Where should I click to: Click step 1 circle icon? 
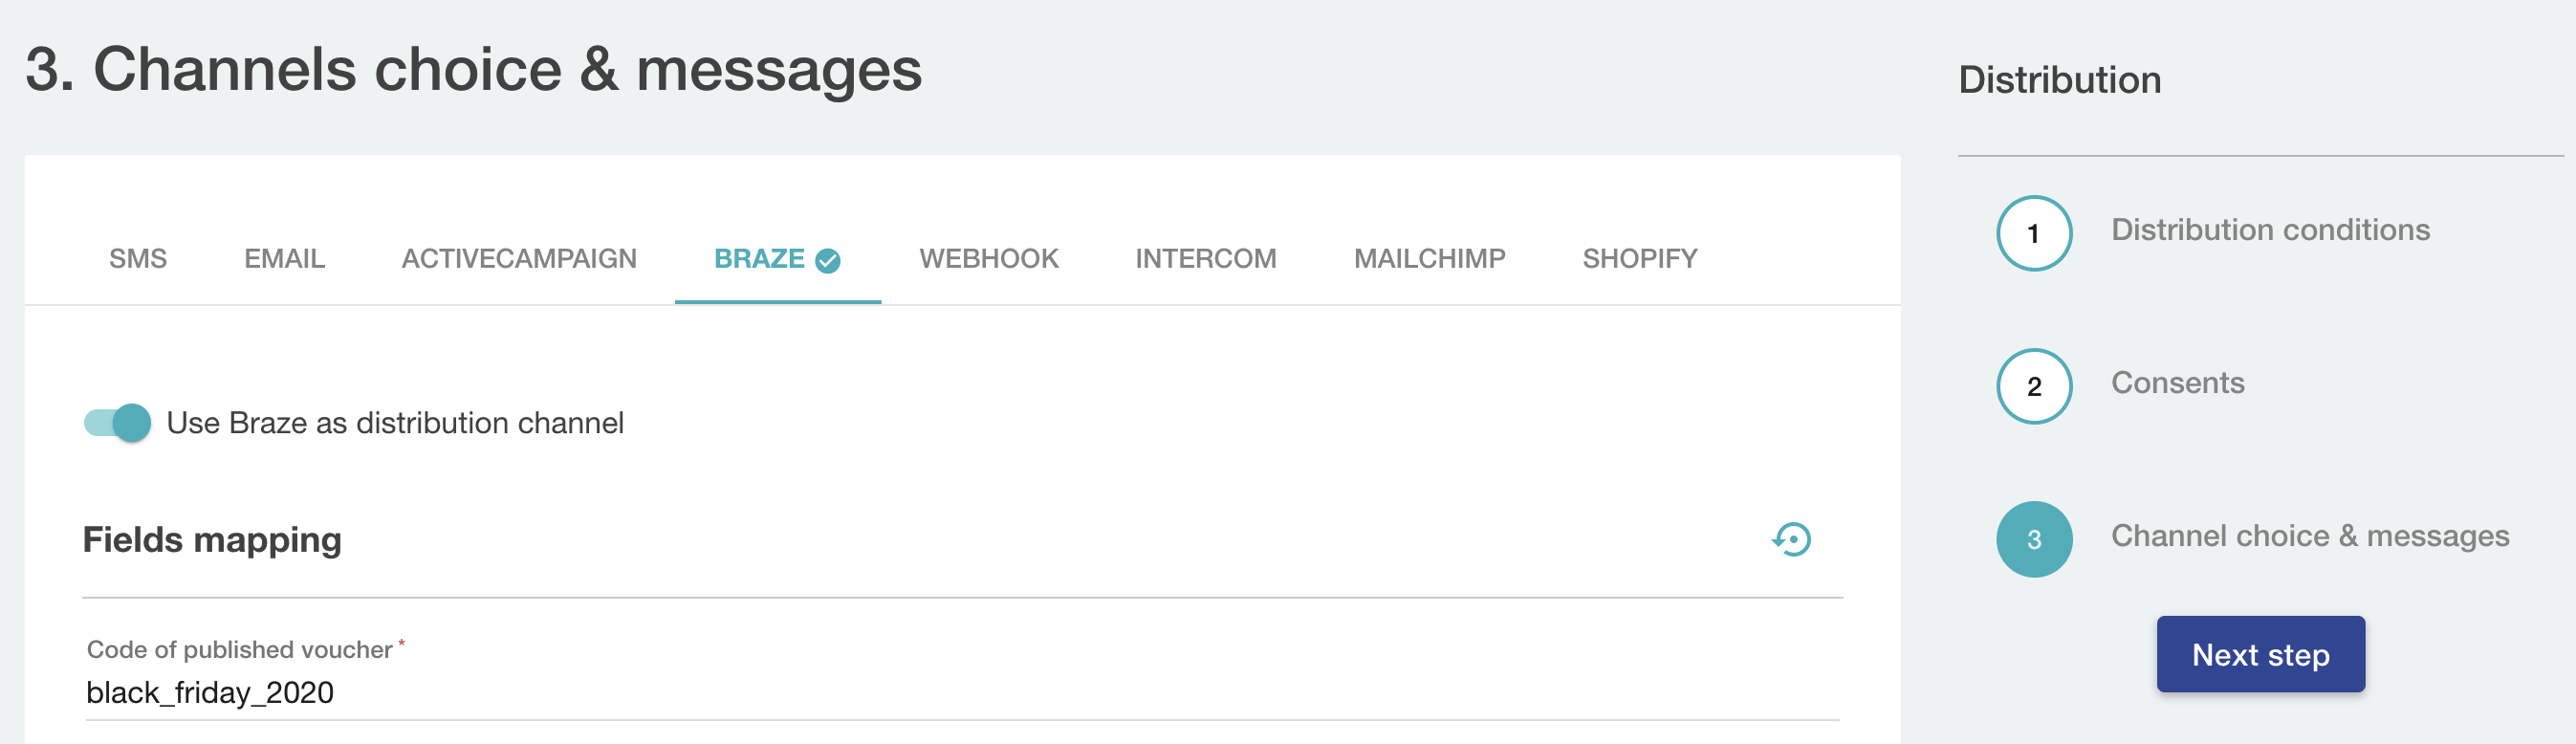point(2033,233)
